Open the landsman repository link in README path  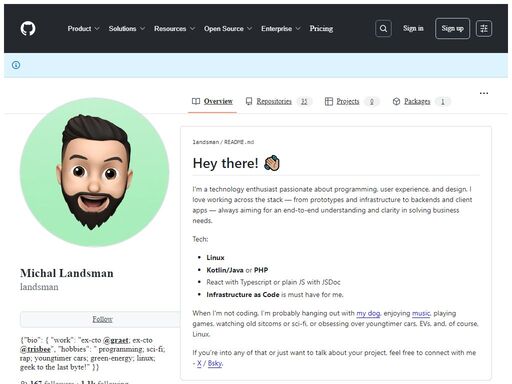pyautogui.click(x=205, y=142)
